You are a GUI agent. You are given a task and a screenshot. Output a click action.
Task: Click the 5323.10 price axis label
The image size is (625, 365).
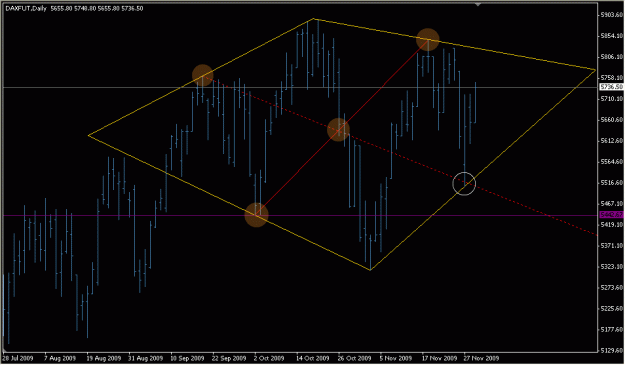click(x=612, y=267)
